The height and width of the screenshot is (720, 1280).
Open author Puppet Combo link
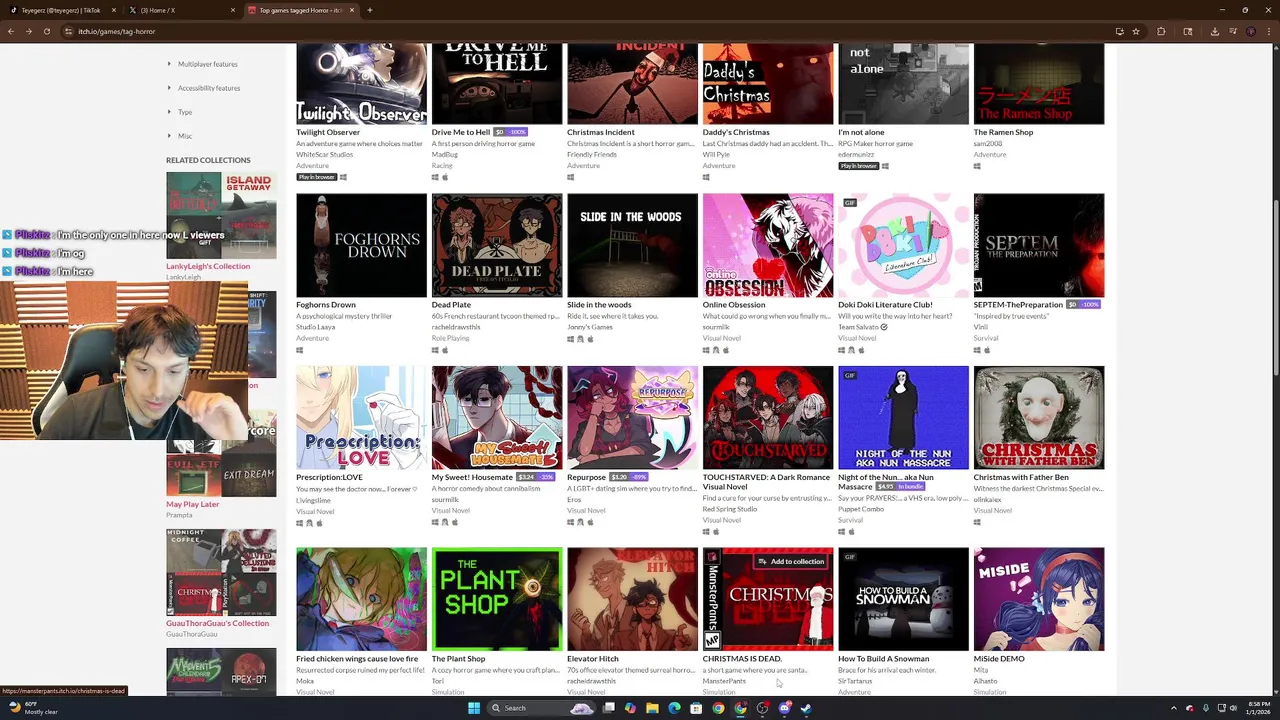pyautogui.click(x=861, y=509)
